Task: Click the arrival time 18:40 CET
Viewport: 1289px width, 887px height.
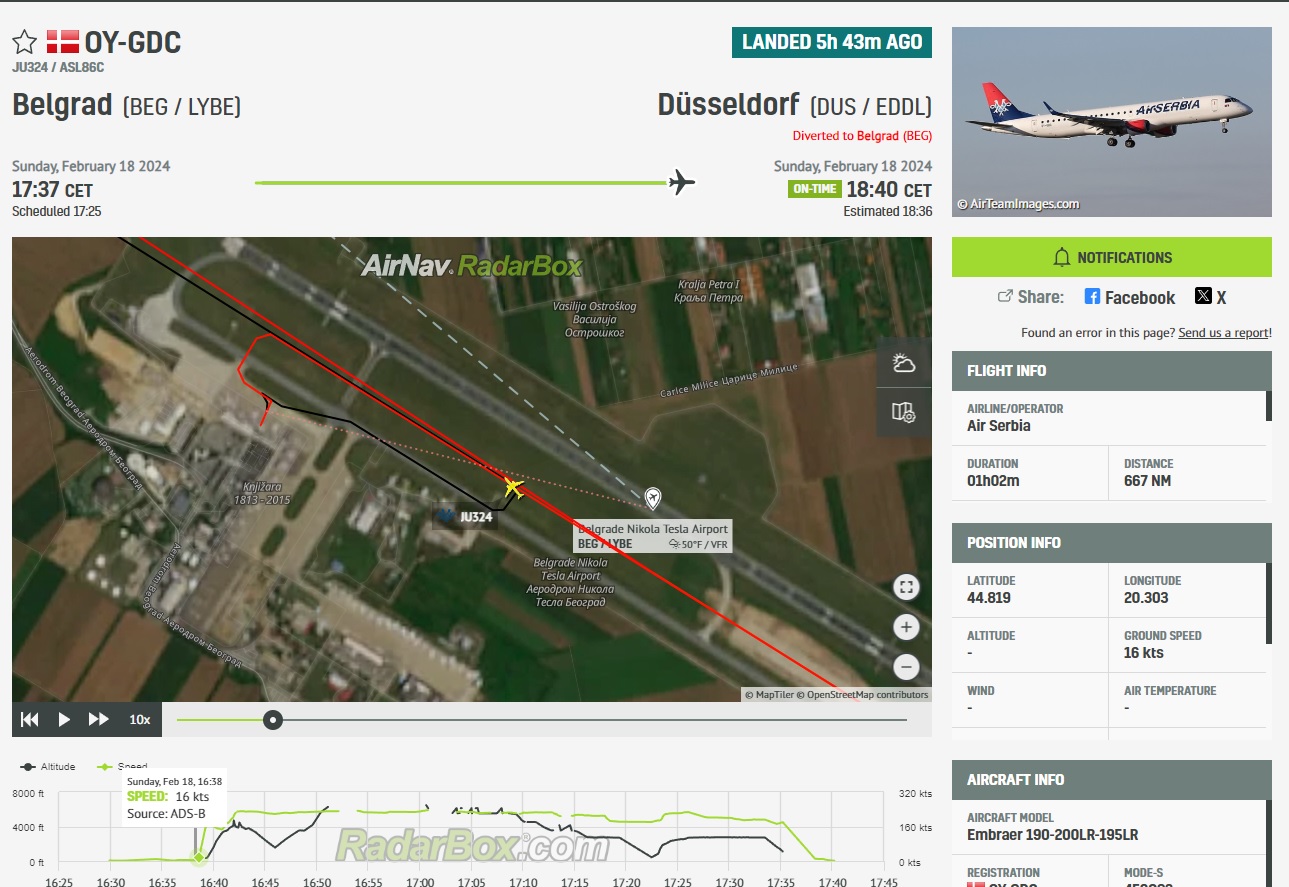Action: coord(889,189)
